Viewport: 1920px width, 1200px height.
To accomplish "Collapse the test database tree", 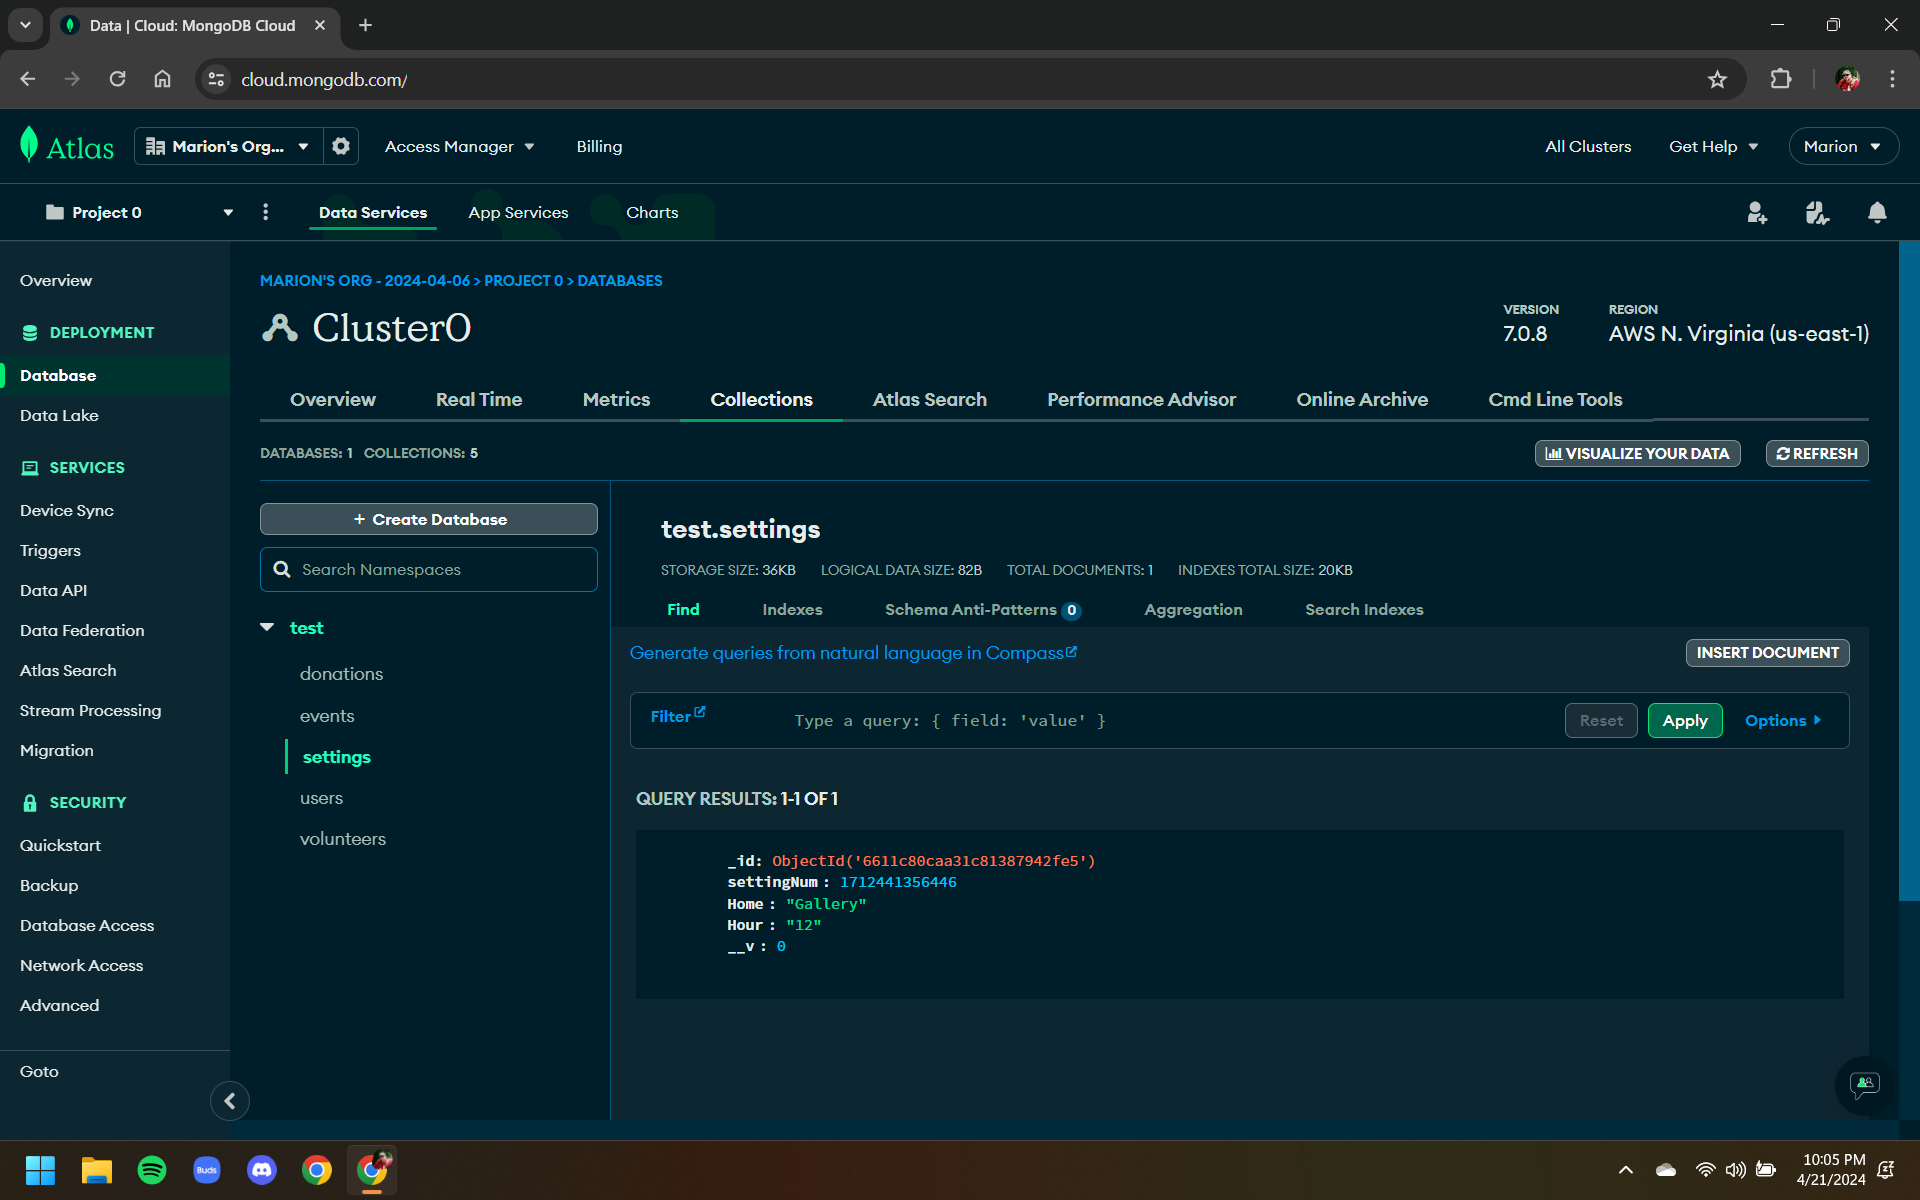I will tap(267, 628).
